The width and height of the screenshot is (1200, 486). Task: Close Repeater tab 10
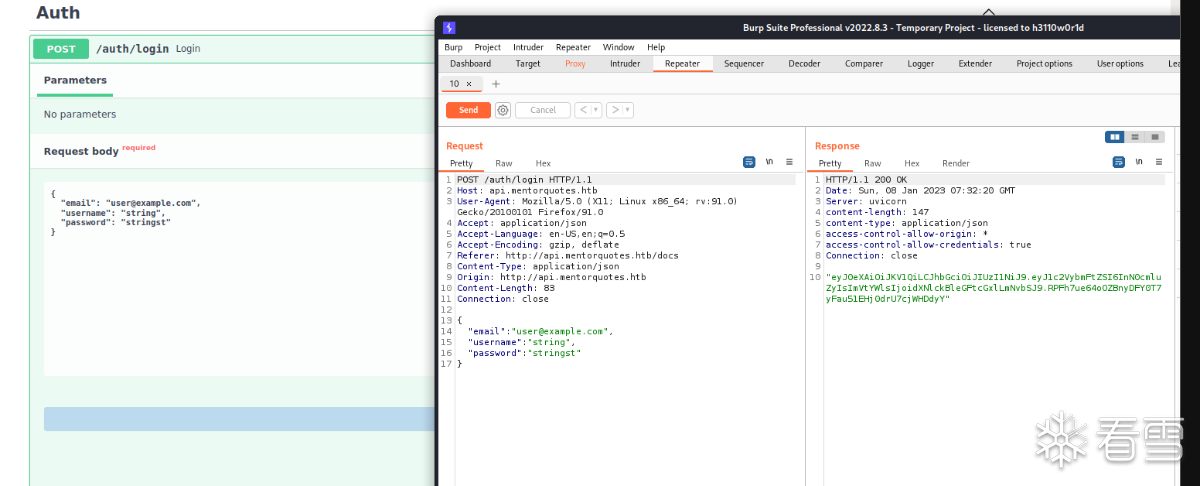pos(469,84)
